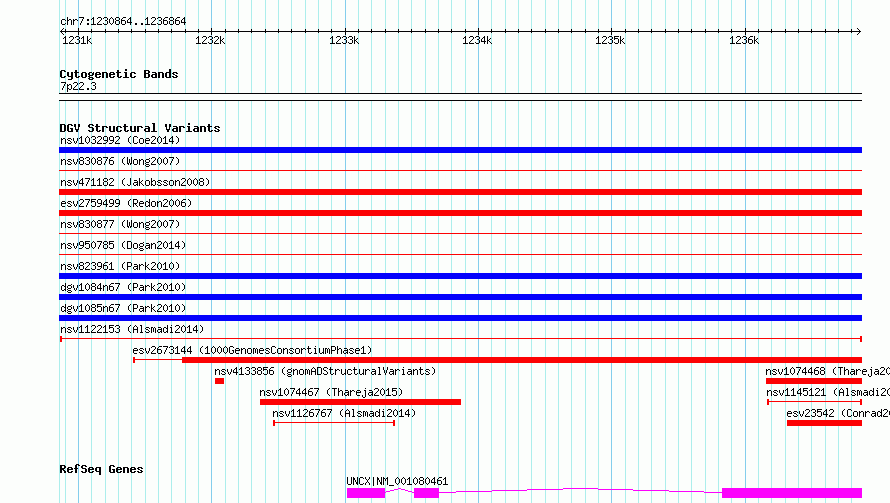The height and width of the screenshot is (503, 890).
Task: Click the thin red nsv830877 variant line
Action: [460, 233]
